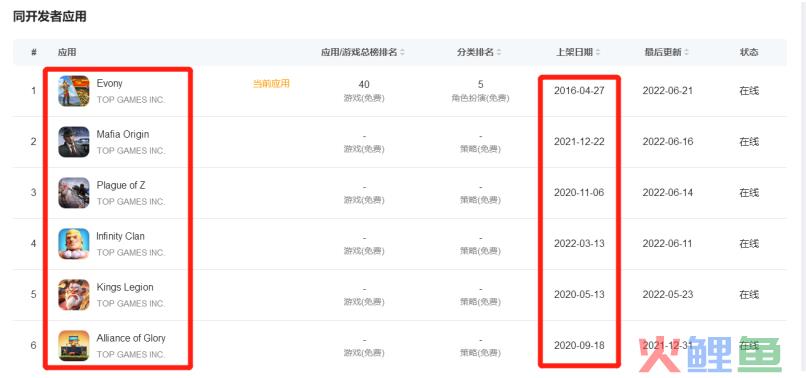This screenshot has width=806, height=378.
Task: Click 在线 status for Mafia Origin
Action: click(x=749, y=141)
